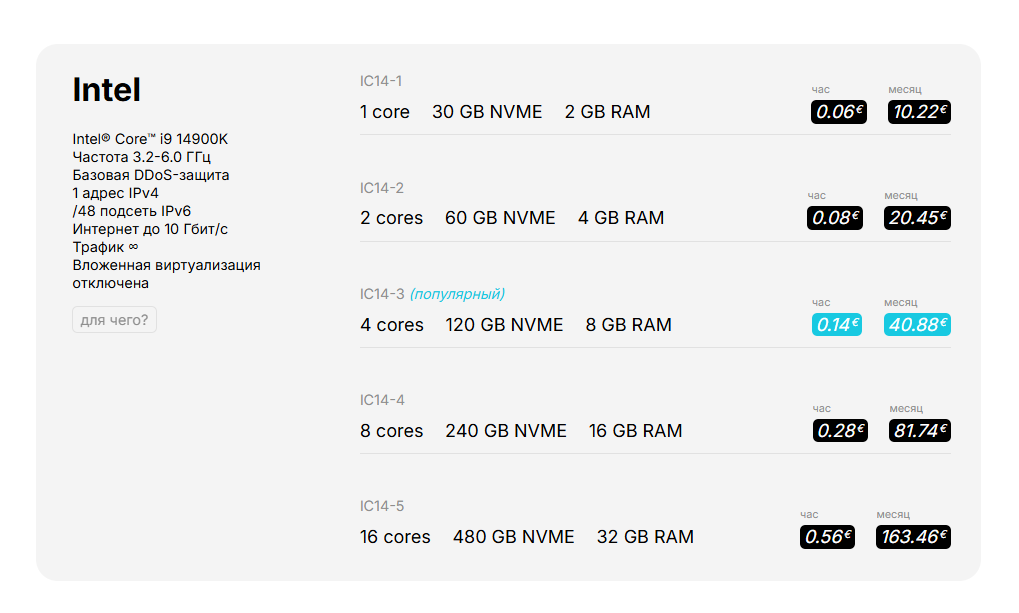This screenshot has height=613, width=1019.
Task: Select the IC14-4 hourly price 0.28€
Action: click(x=840, y=430)
